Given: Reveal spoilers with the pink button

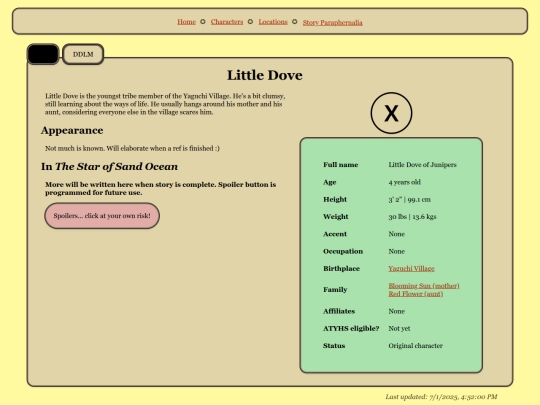Looking at the screenshot, I should (x=102, y=216).
